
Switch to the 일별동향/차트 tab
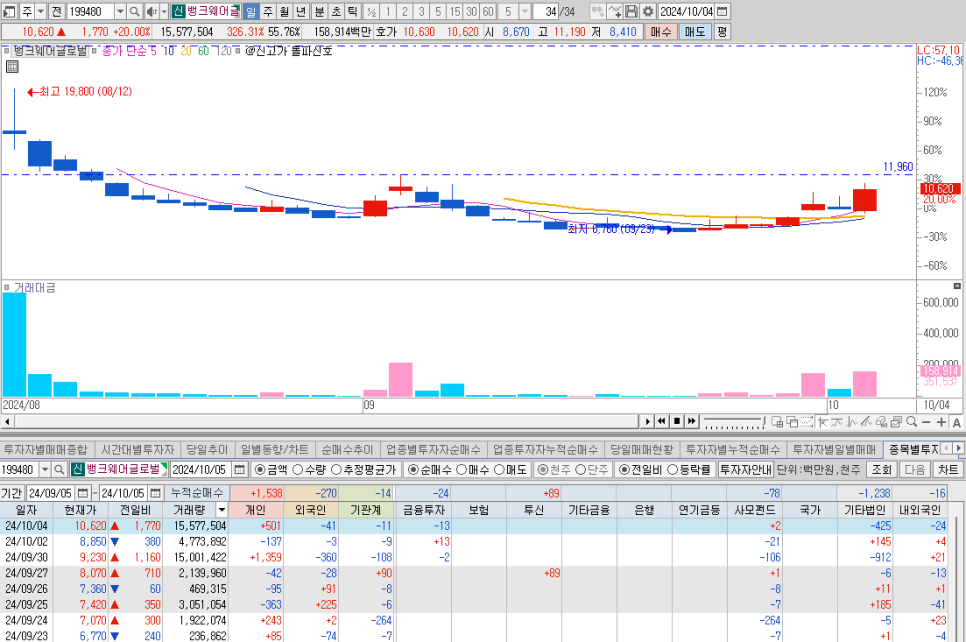(274, 450)
